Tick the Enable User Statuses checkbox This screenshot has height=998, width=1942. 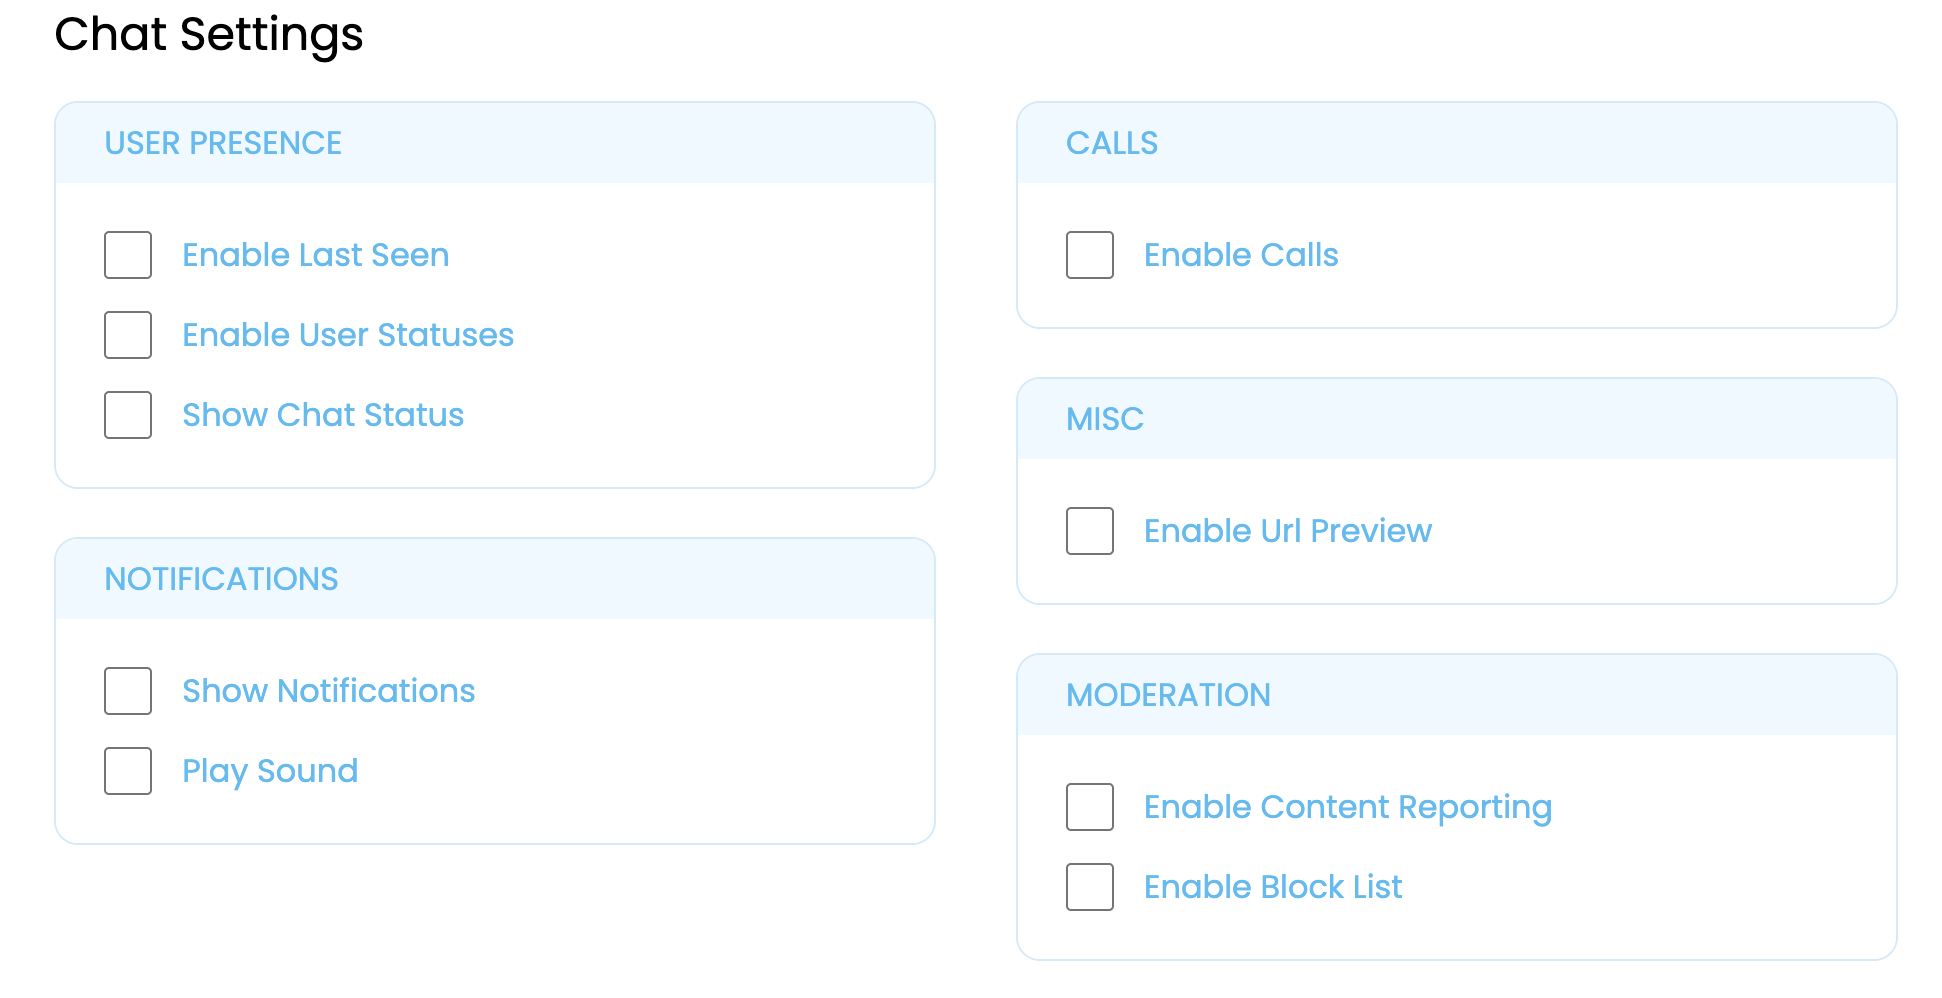tap(128, 335)
